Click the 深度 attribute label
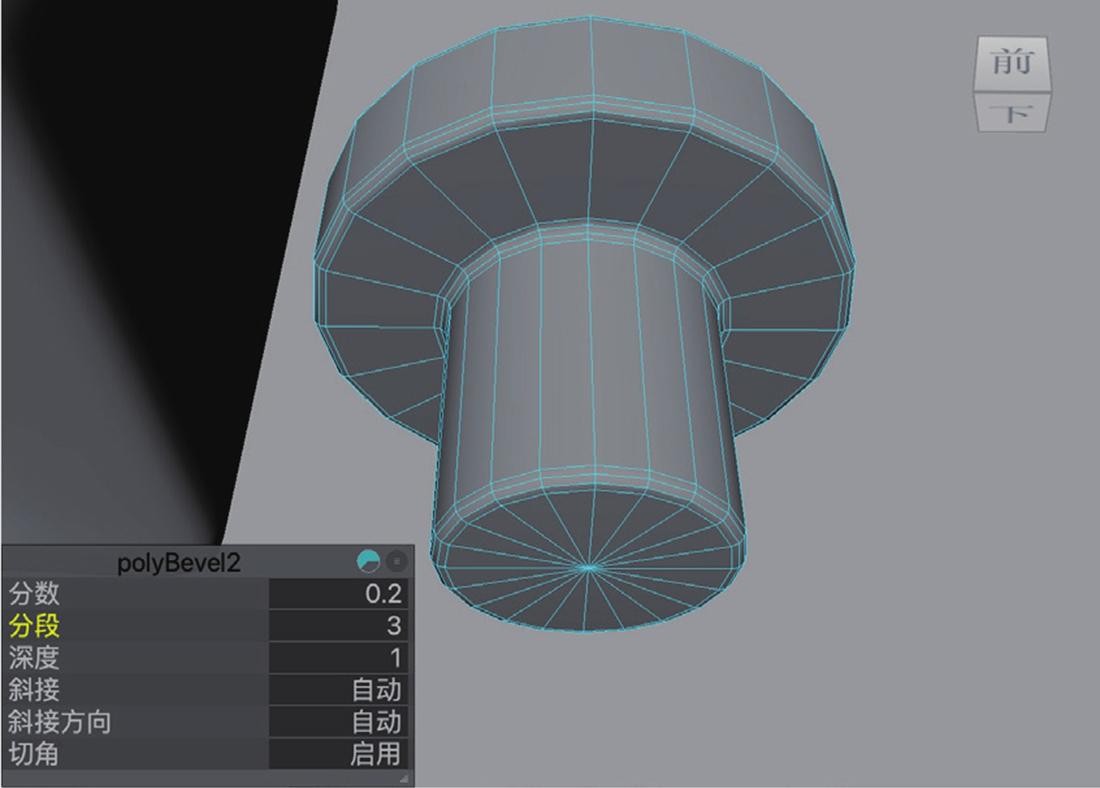Viewport: 1100px width, 788px height. tap(35, 658)
